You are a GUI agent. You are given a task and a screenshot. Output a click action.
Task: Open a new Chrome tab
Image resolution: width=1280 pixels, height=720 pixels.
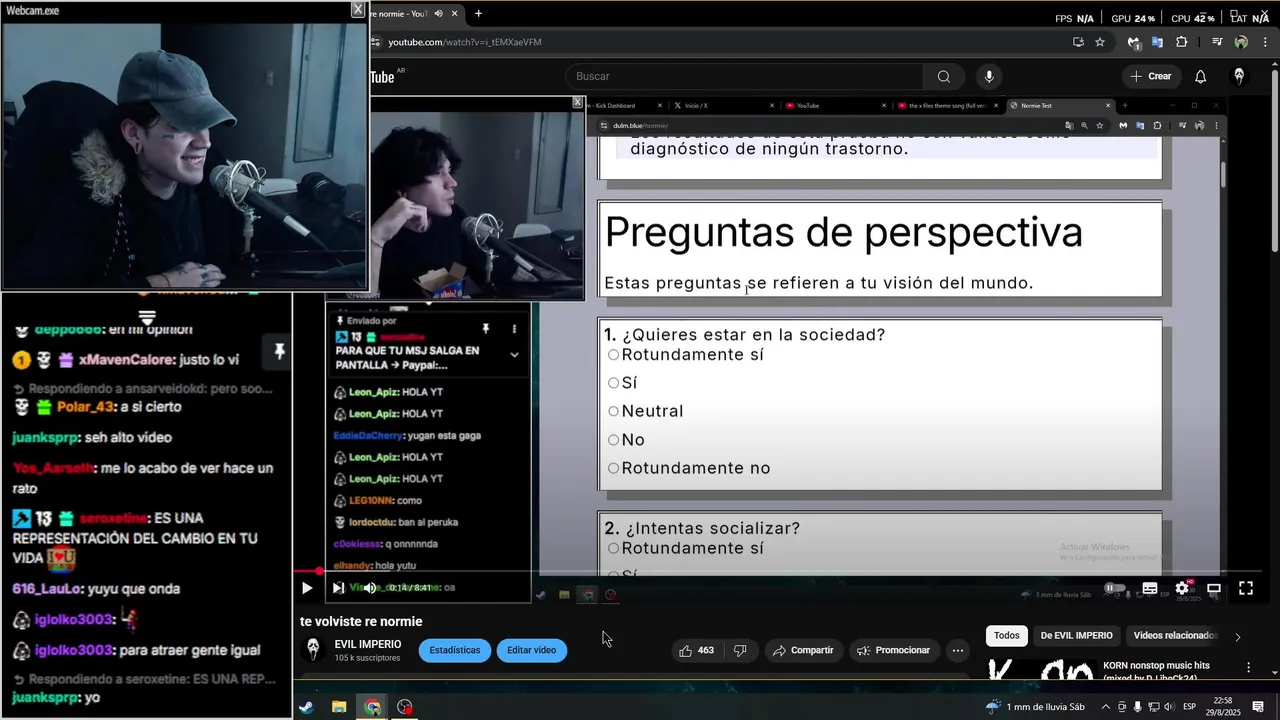pyautogui.click(x=478, y=13)
